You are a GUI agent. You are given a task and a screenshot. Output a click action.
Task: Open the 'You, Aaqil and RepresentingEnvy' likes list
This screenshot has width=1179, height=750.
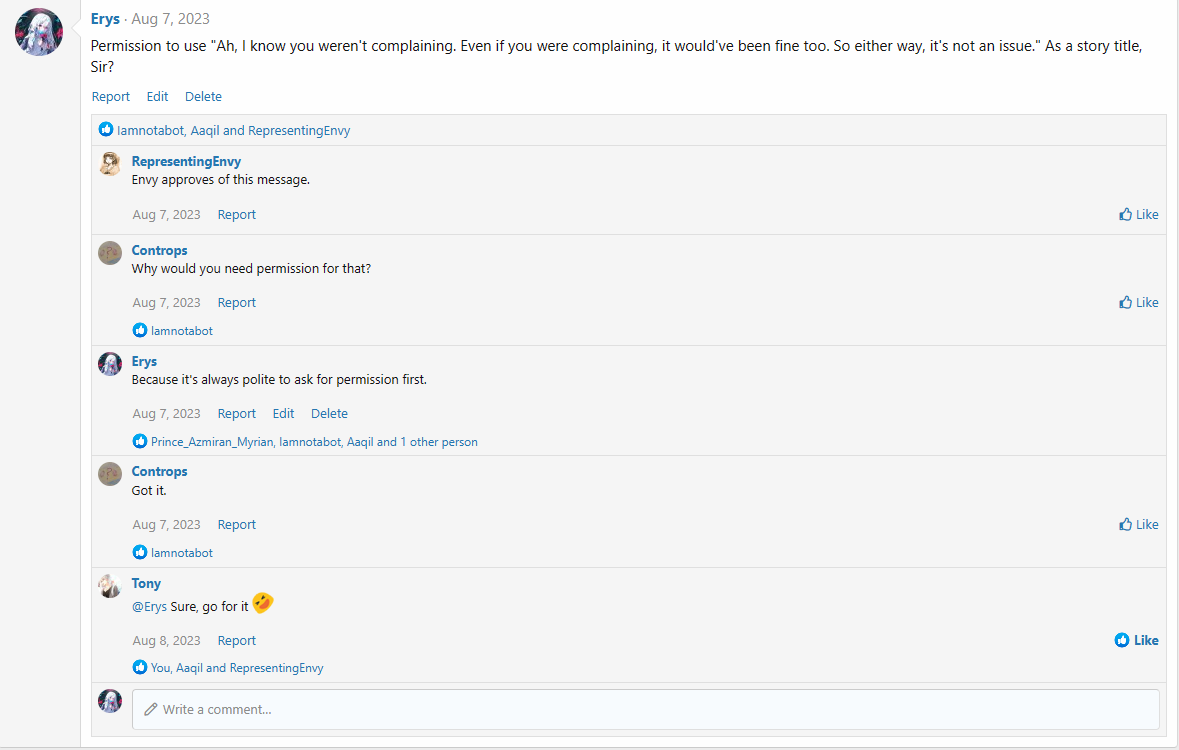click(237, 668)
